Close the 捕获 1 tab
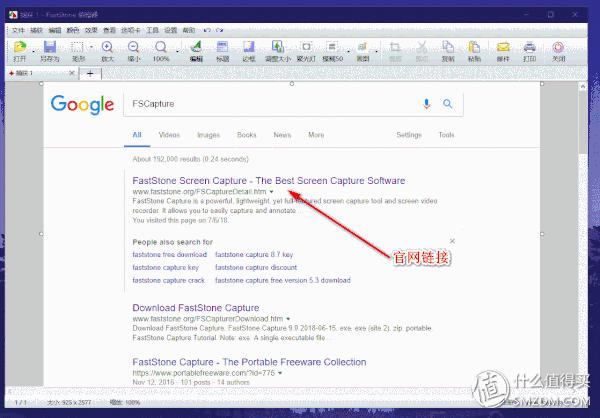Screen dimensions: 600x418 pyautogui.click(x=72, y=73)
